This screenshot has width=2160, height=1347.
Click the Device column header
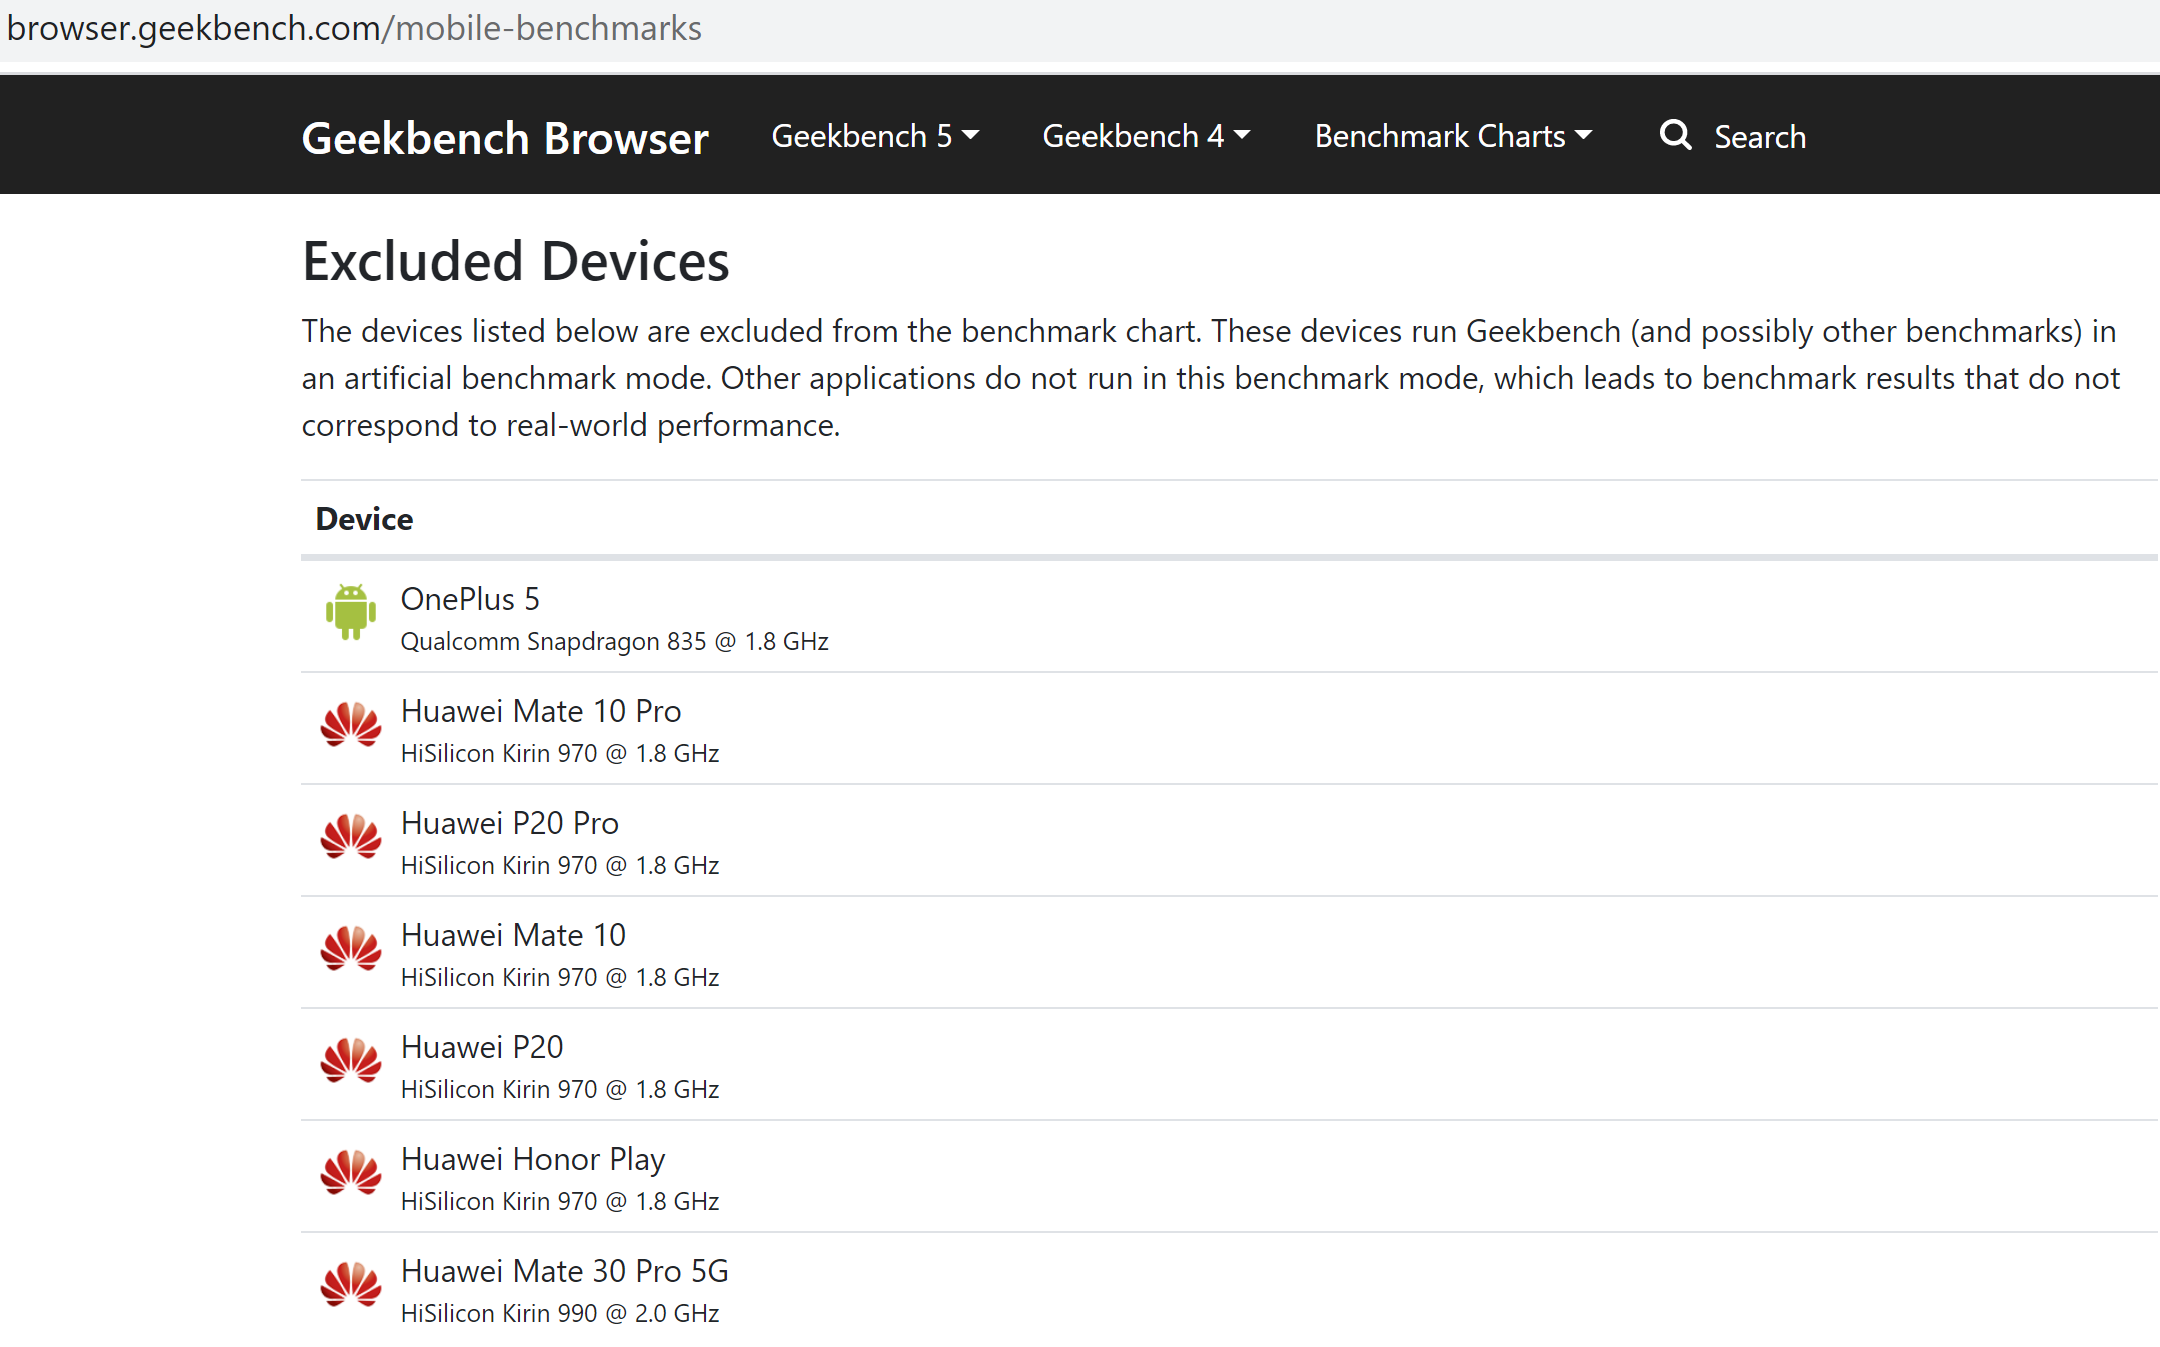364,519
